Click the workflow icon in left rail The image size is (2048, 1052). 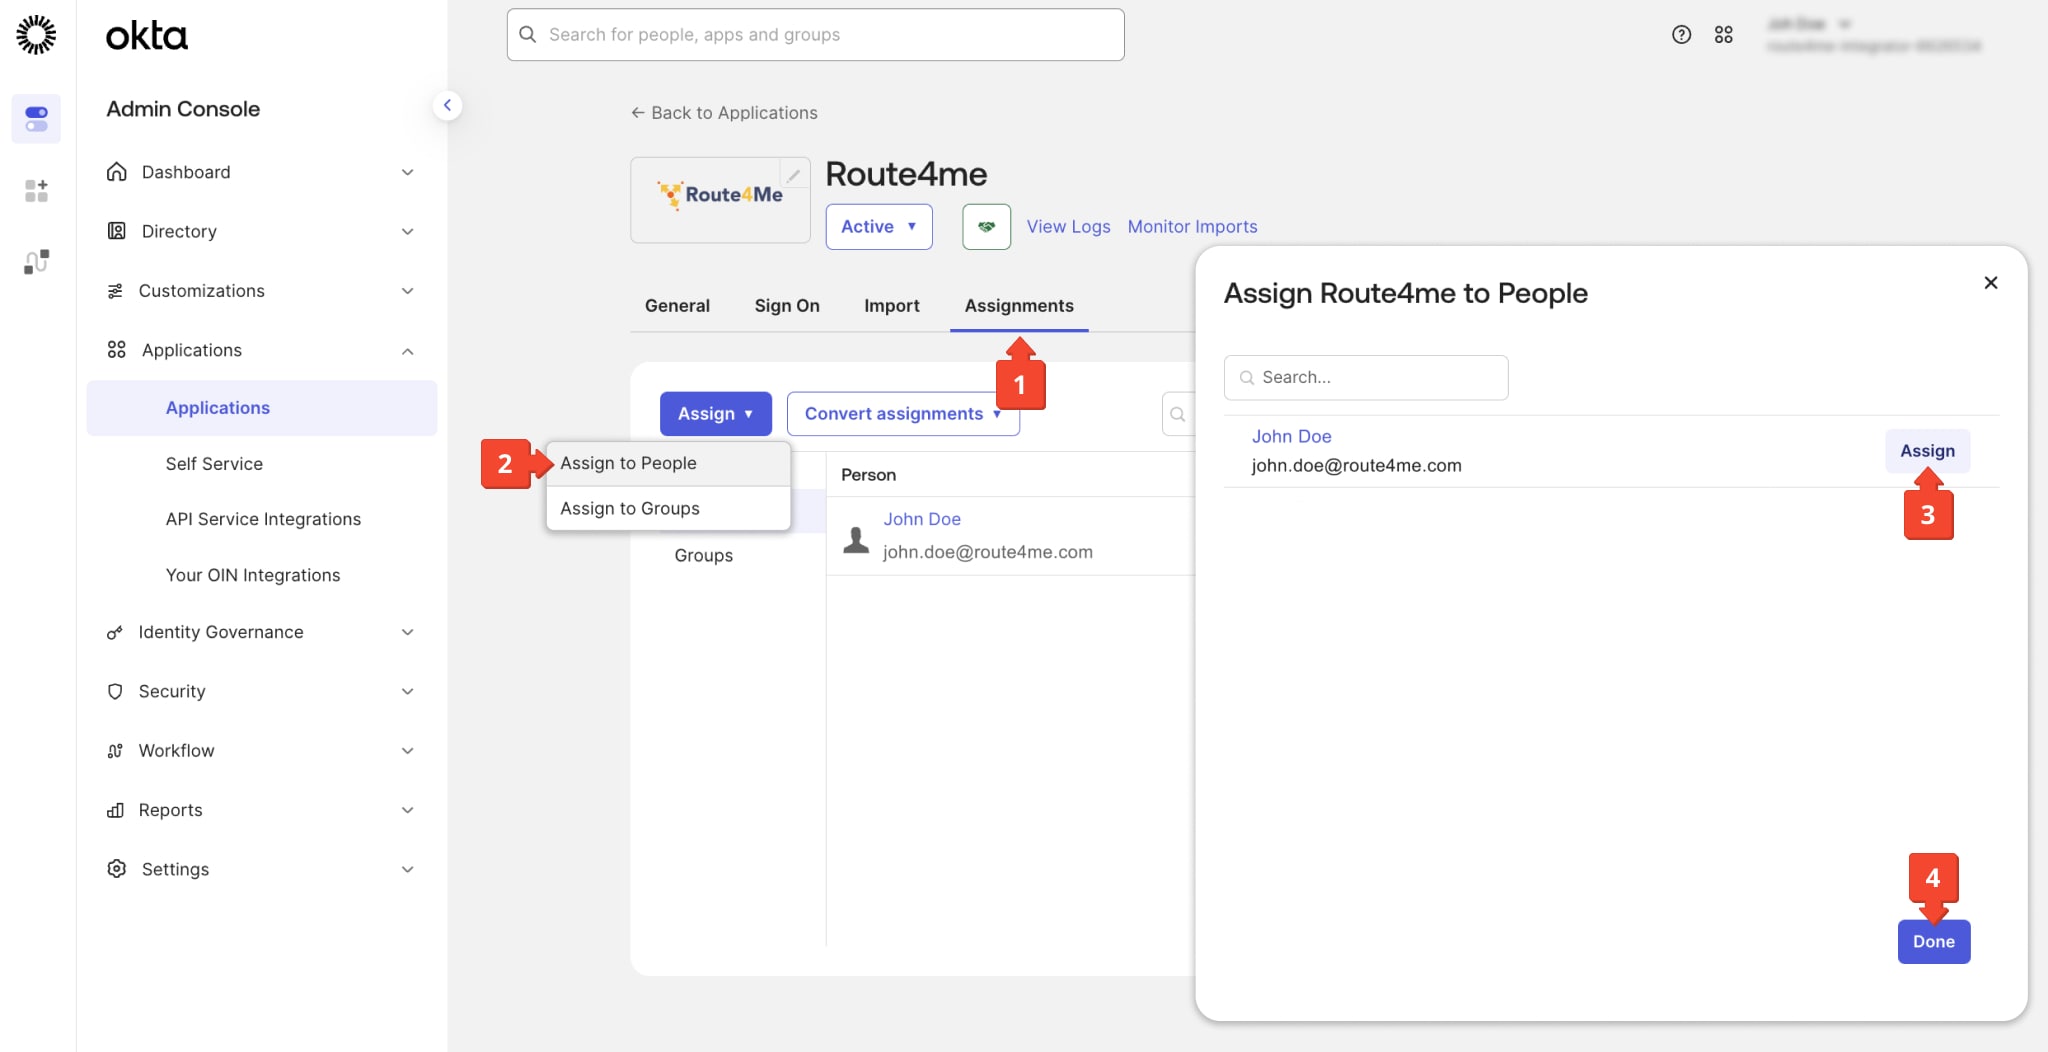click(36, 262)
